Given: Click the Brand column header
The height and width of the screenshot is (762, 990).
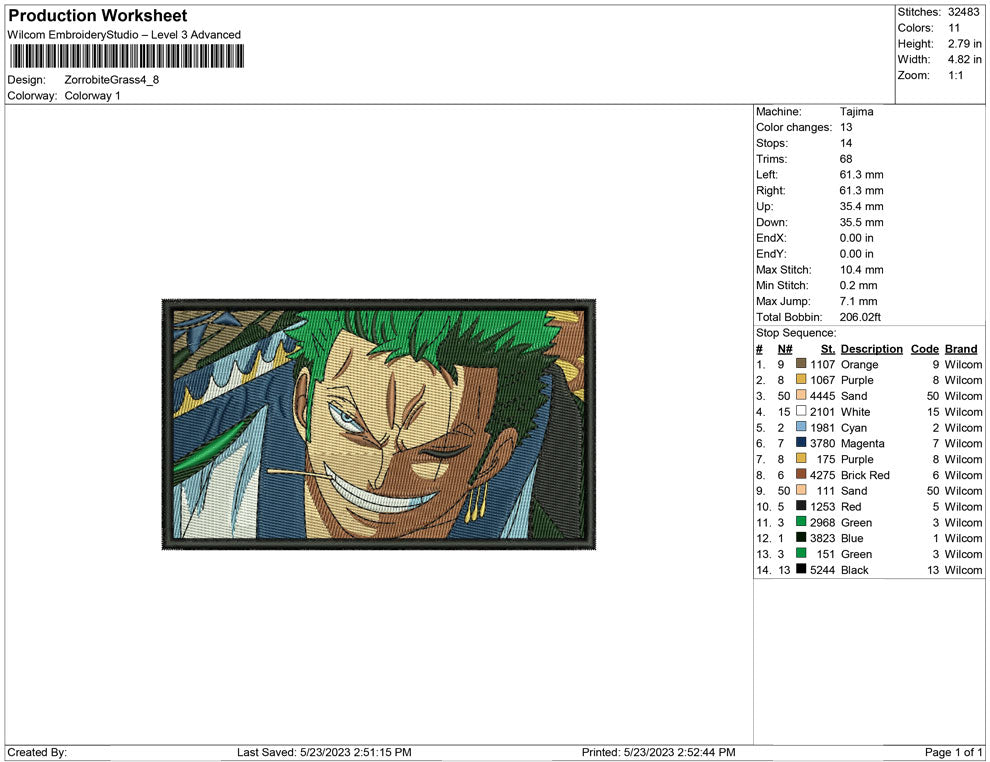Looking at the screenshot, I should point(961,349).
